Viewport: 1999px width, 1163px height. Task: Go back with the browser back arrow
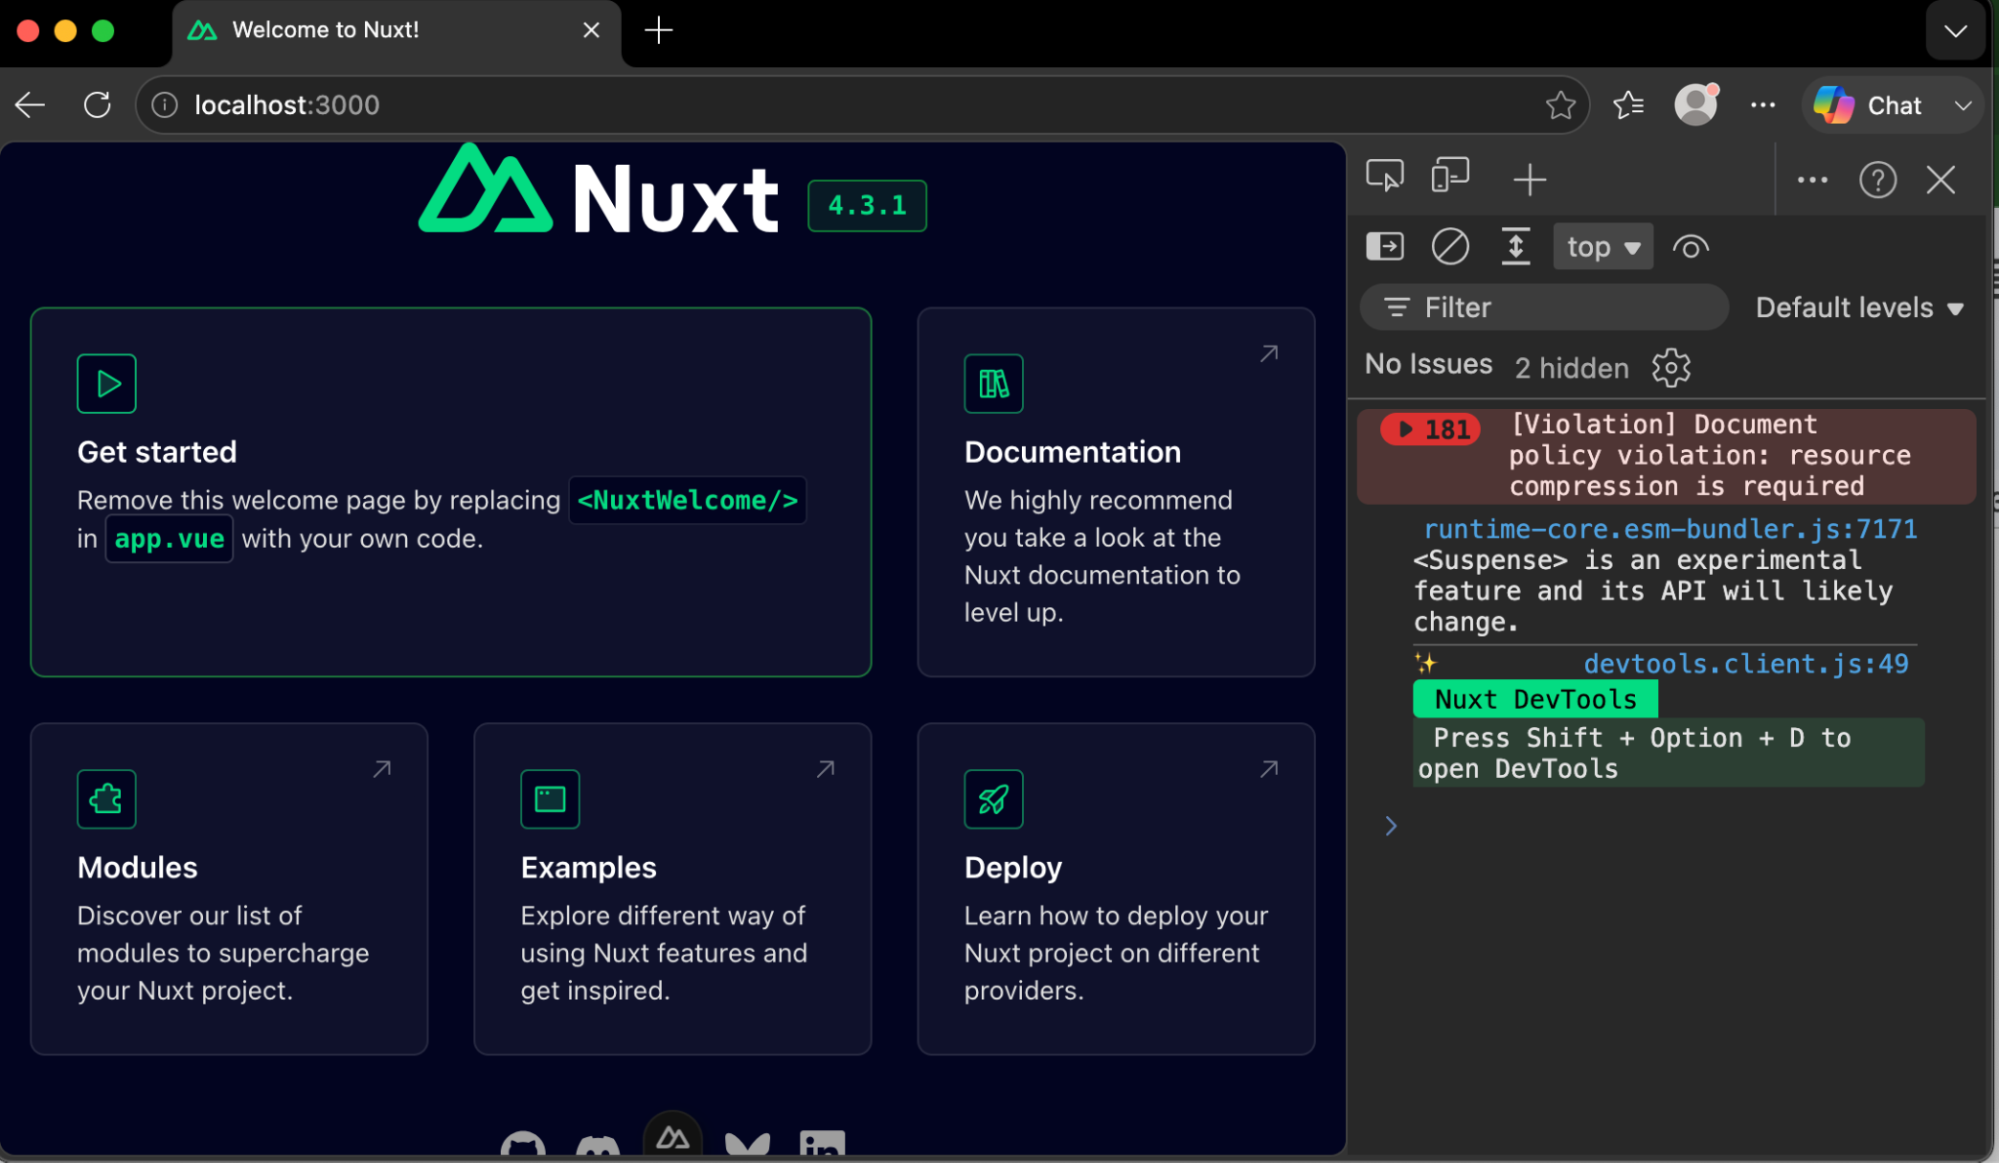coord(31,104)
